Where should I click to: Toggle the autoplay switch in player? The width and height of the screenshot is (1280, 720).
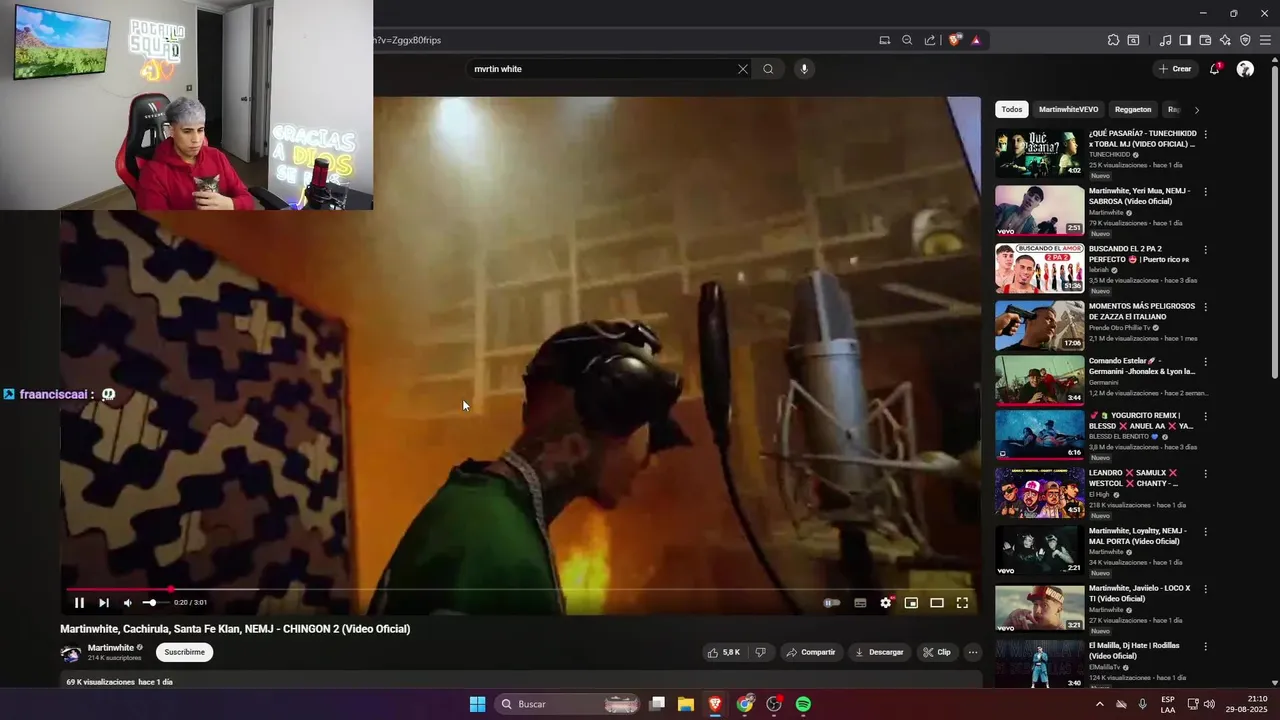(x=831, y=603)
